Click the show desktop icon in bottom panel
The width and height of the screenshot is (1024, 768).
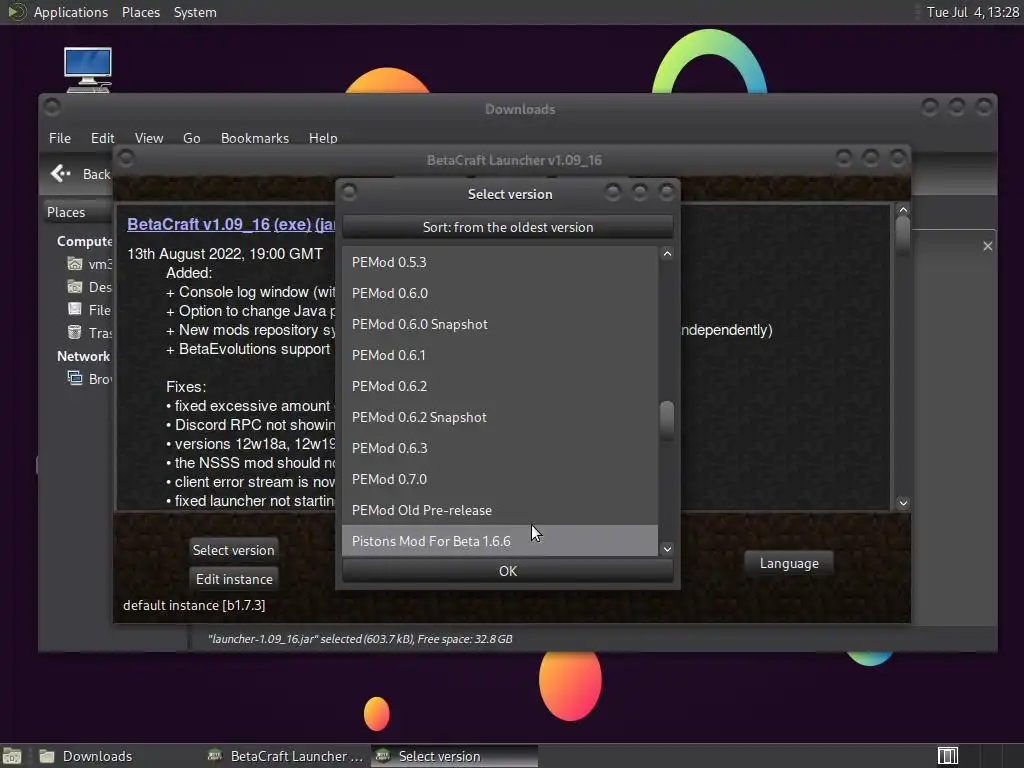click(12, 756)
